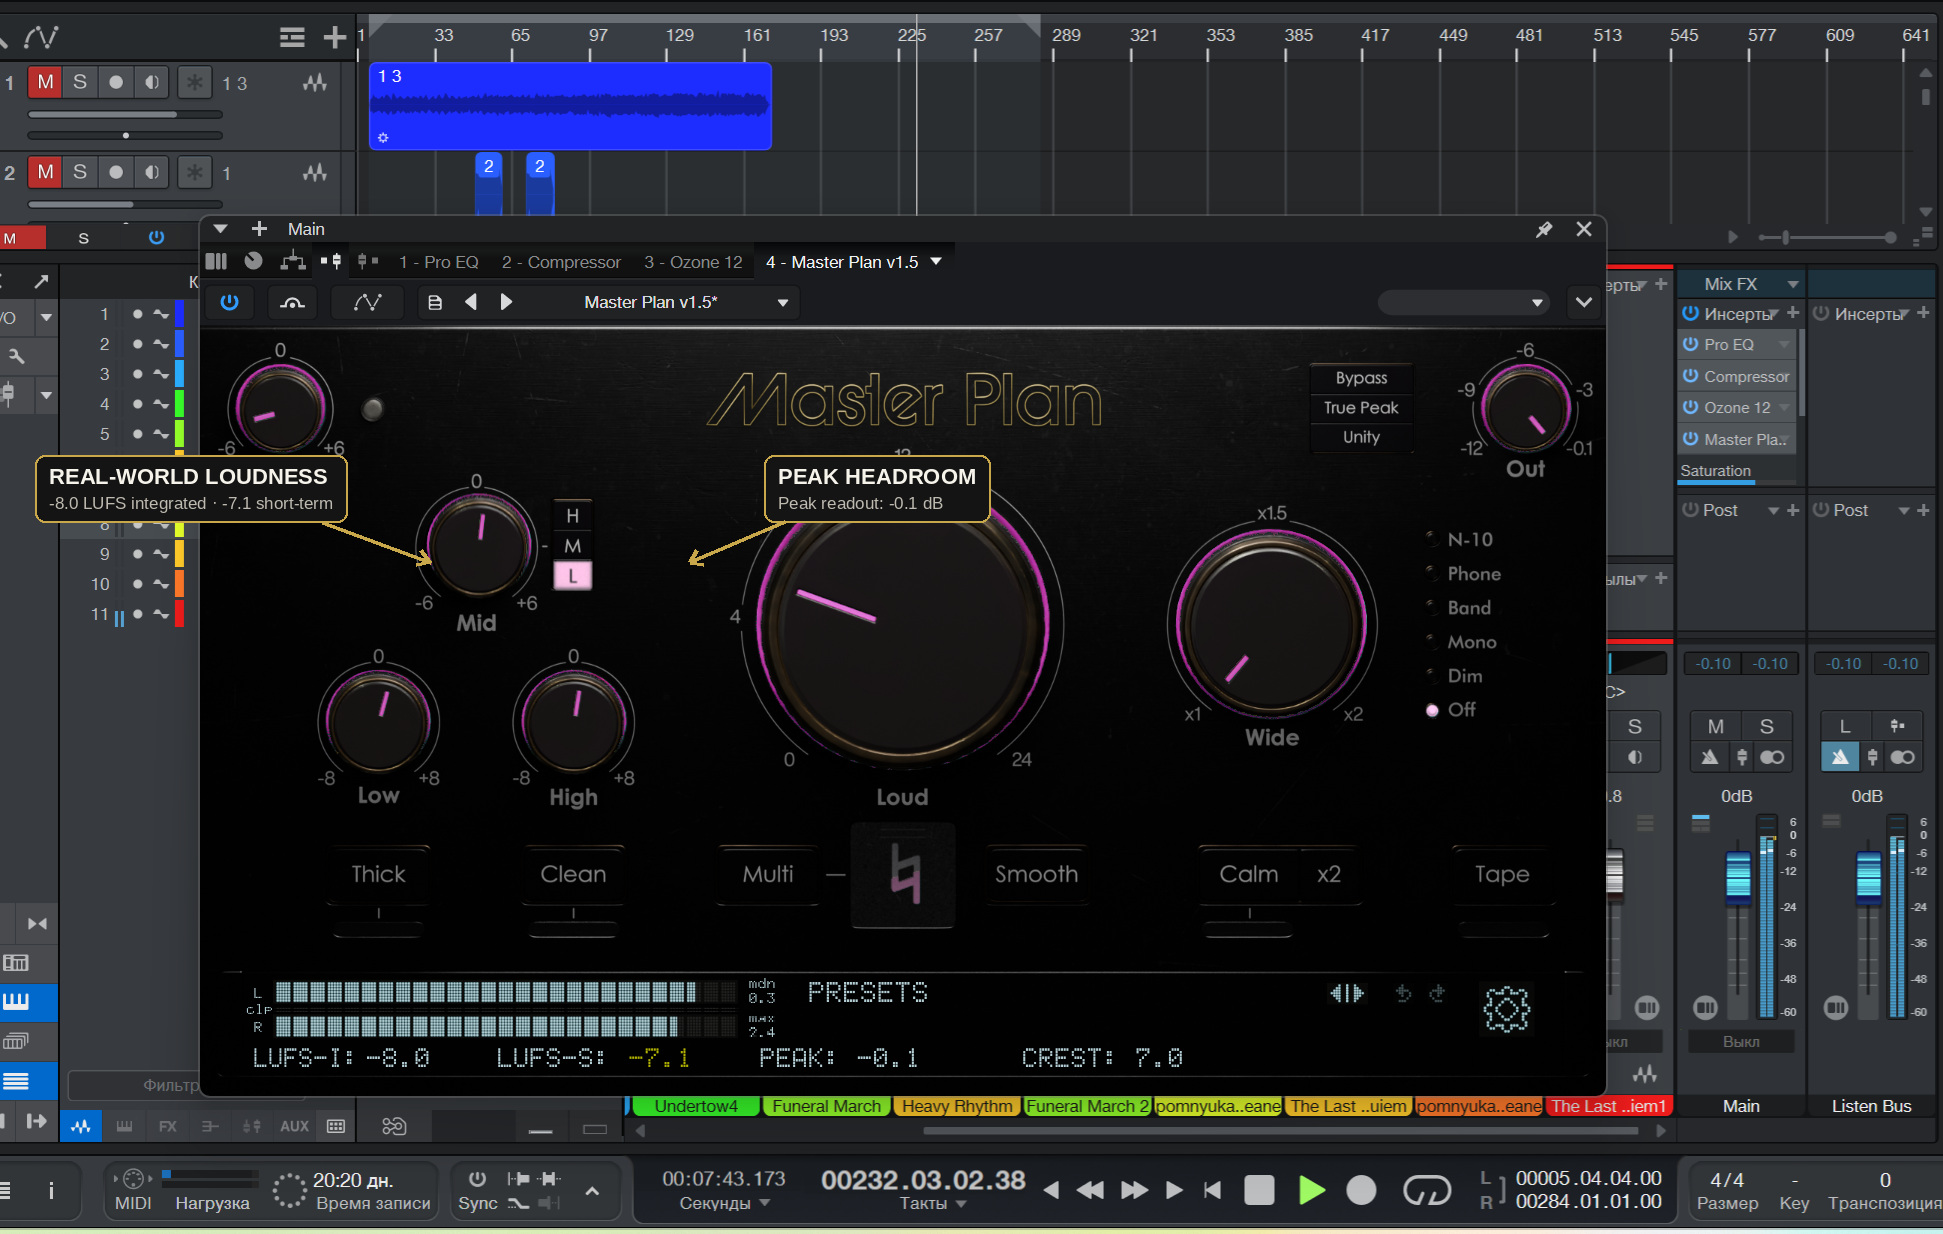Toggle Multi band button
The width and height of the screenshot is (1943, 1234).
[768, 875]
